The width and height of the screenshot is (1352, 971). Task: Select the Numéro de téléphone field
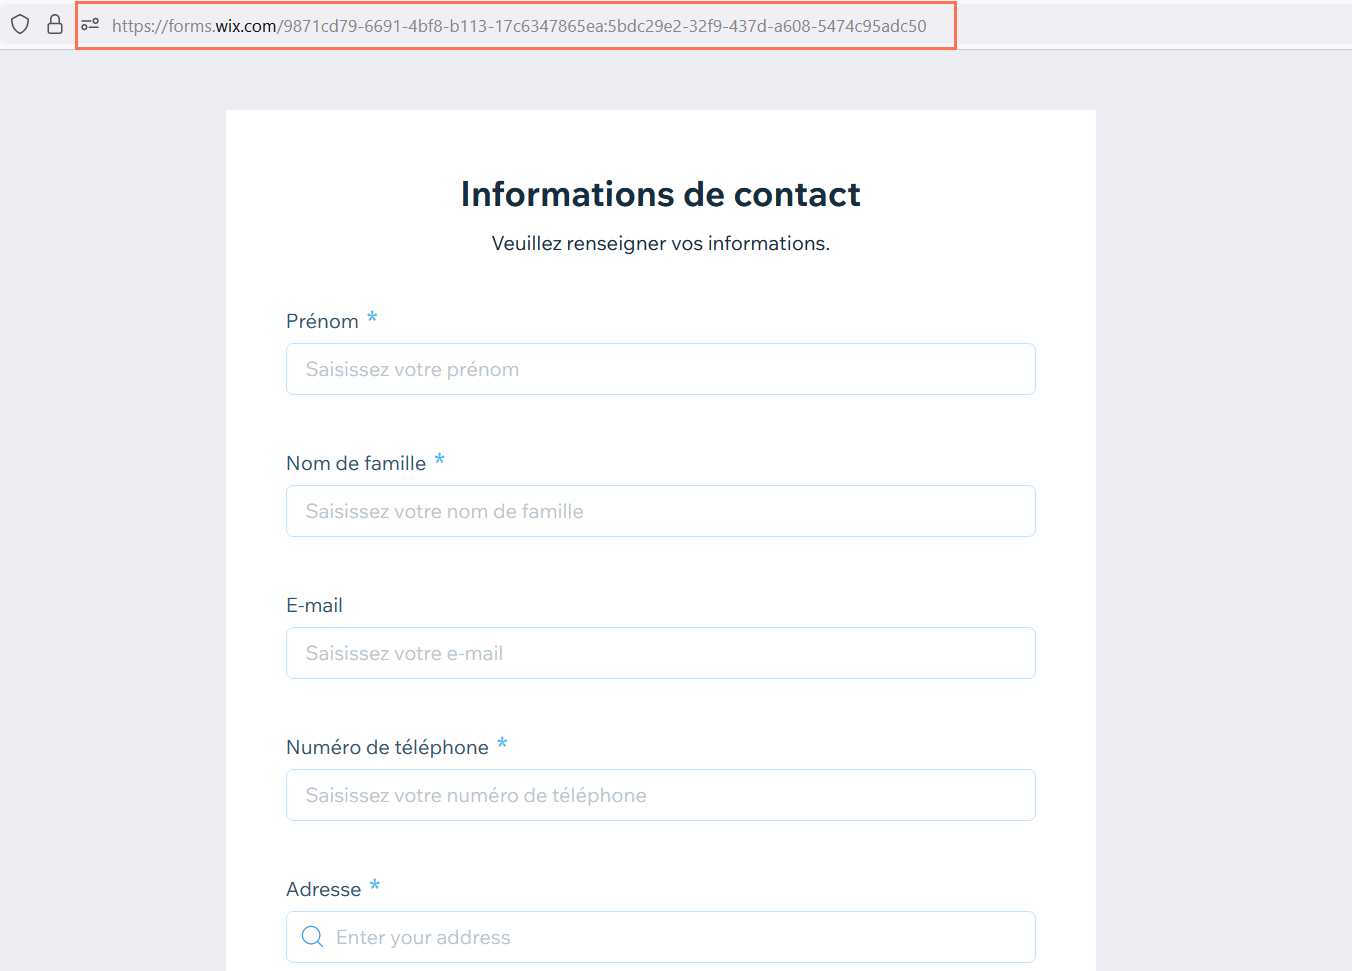point(660,795)
